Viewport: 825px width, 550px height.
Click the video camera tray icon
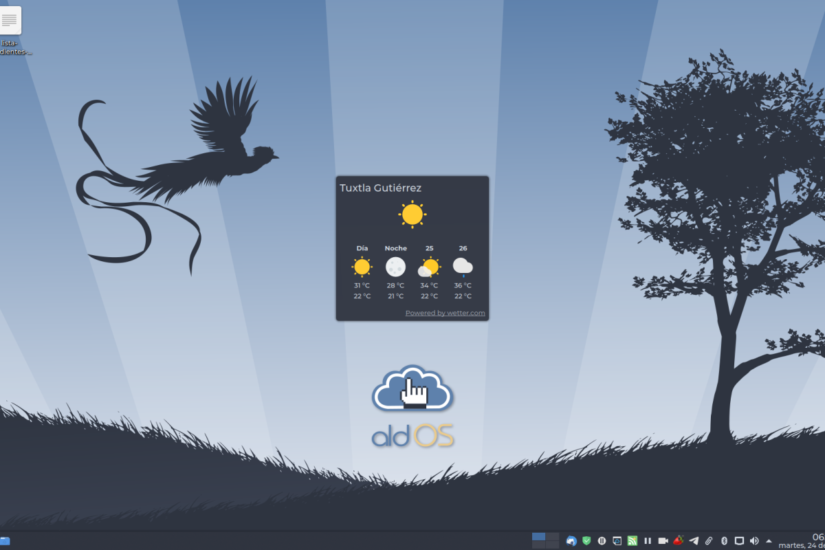tap(663, 541)
